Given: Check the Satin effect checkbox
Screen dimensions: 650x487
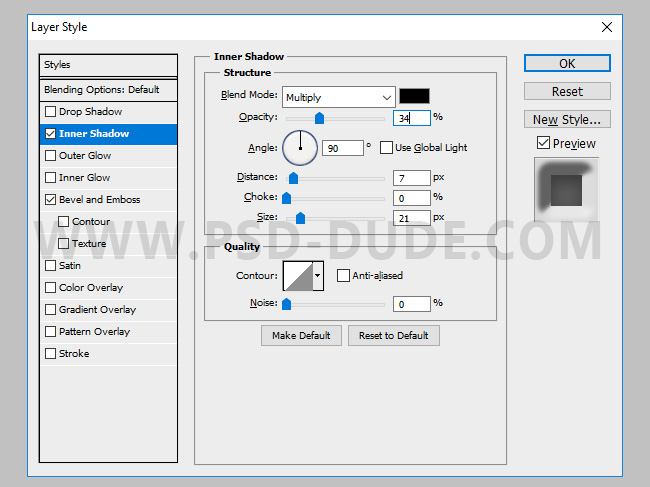Looking at the screenshot, I should pyautogui.click(x=51, y=265).
